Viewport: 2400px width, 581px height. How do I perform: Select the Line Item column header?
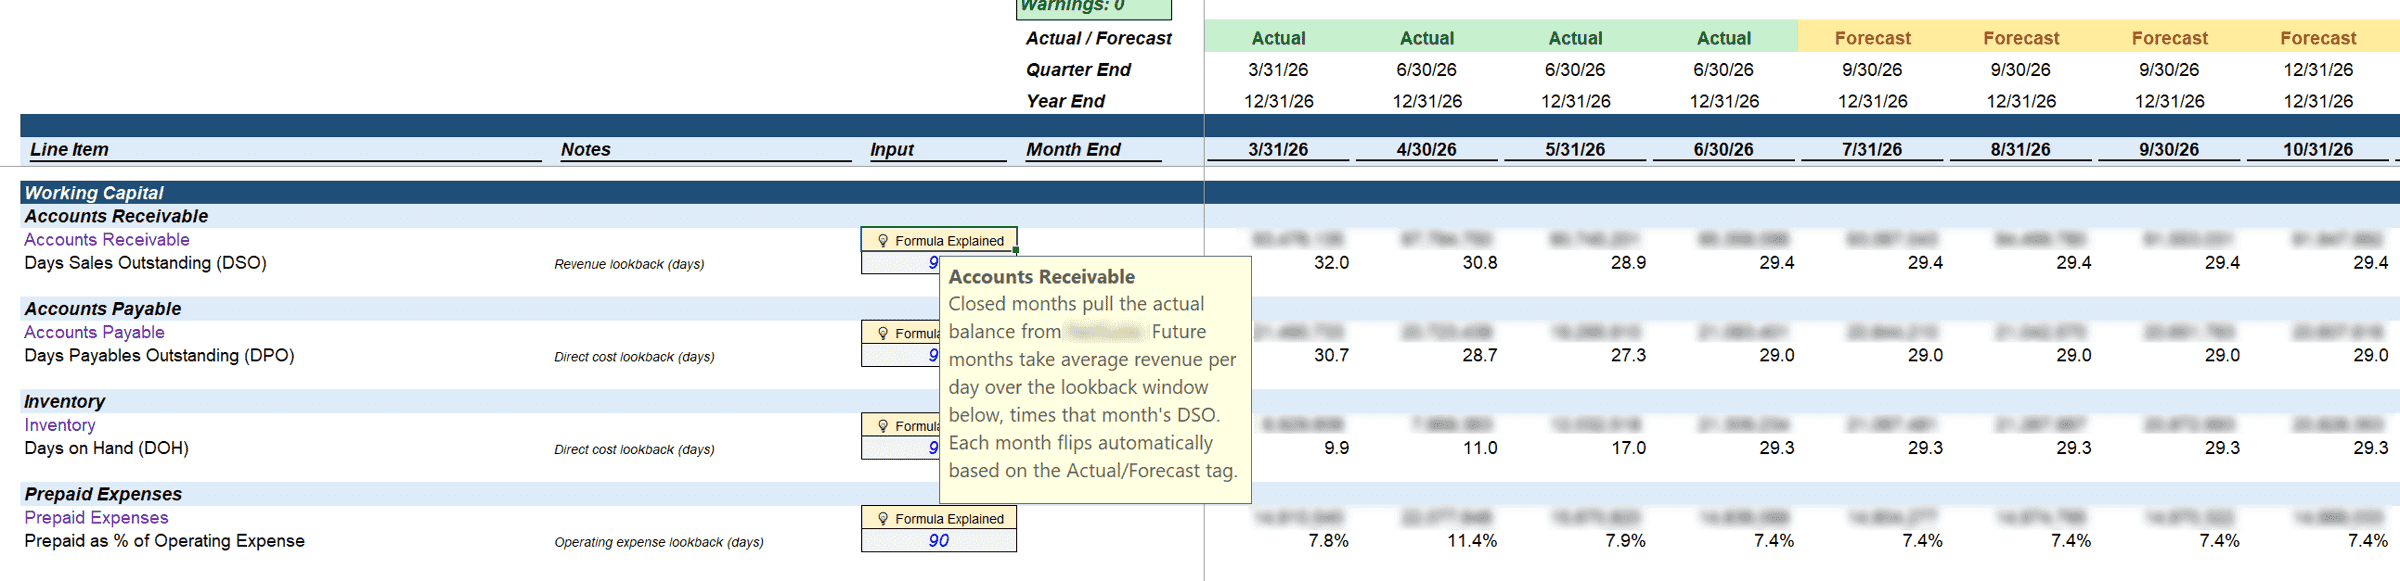point(70,150)
